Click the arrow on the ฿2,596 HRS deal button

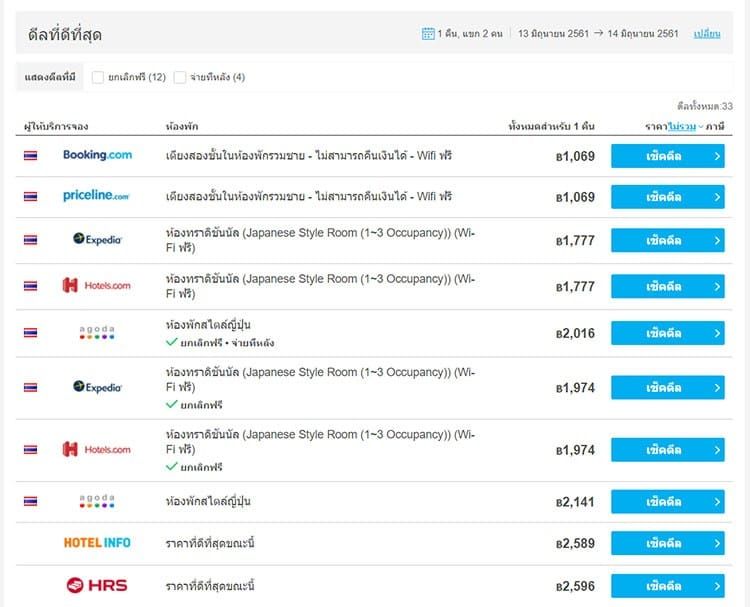(717, 586)
